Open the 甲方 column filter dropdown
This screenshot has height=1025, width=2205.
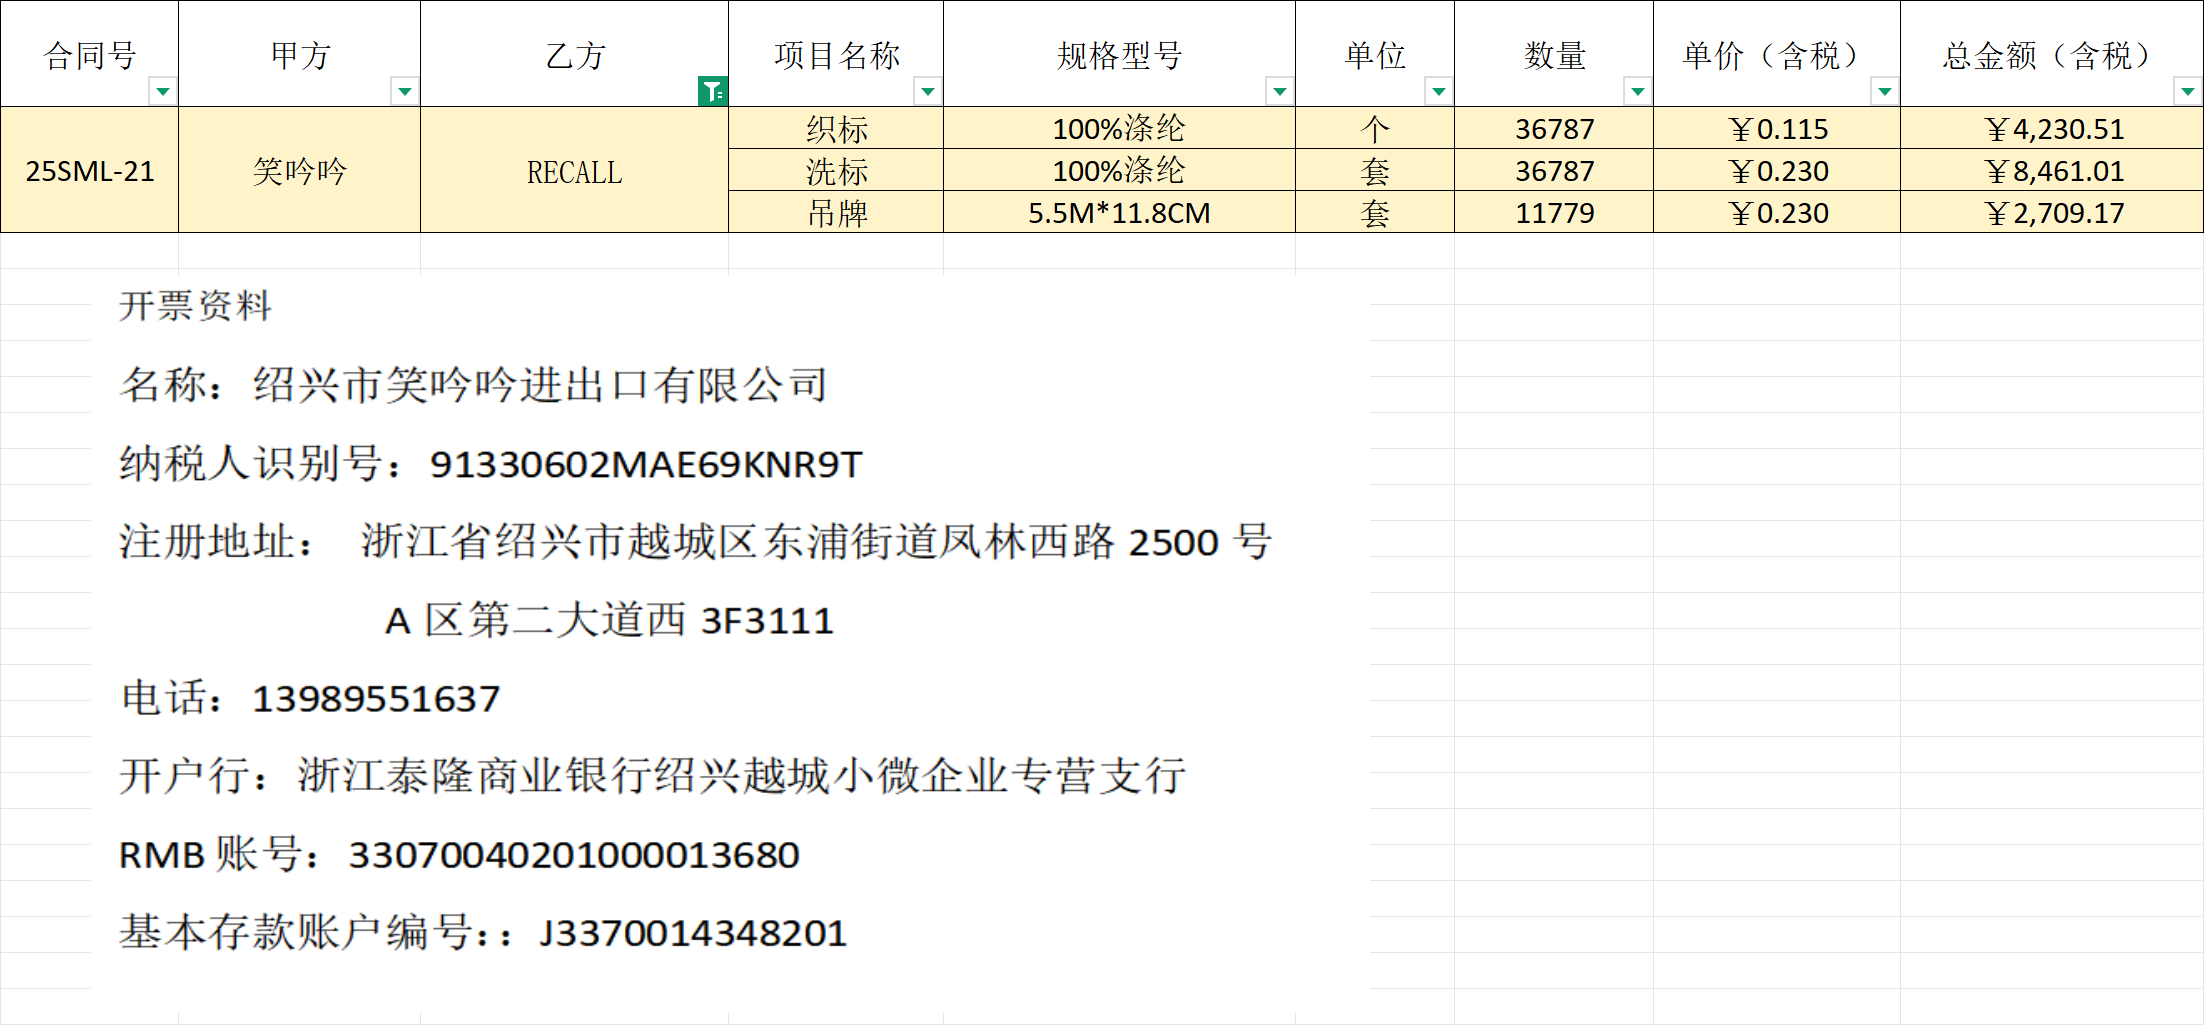(x=404, y=92)
